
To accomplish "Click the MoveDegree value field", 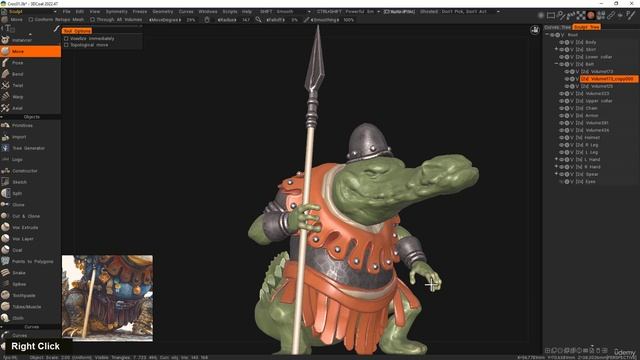I will tap(191, 20).
